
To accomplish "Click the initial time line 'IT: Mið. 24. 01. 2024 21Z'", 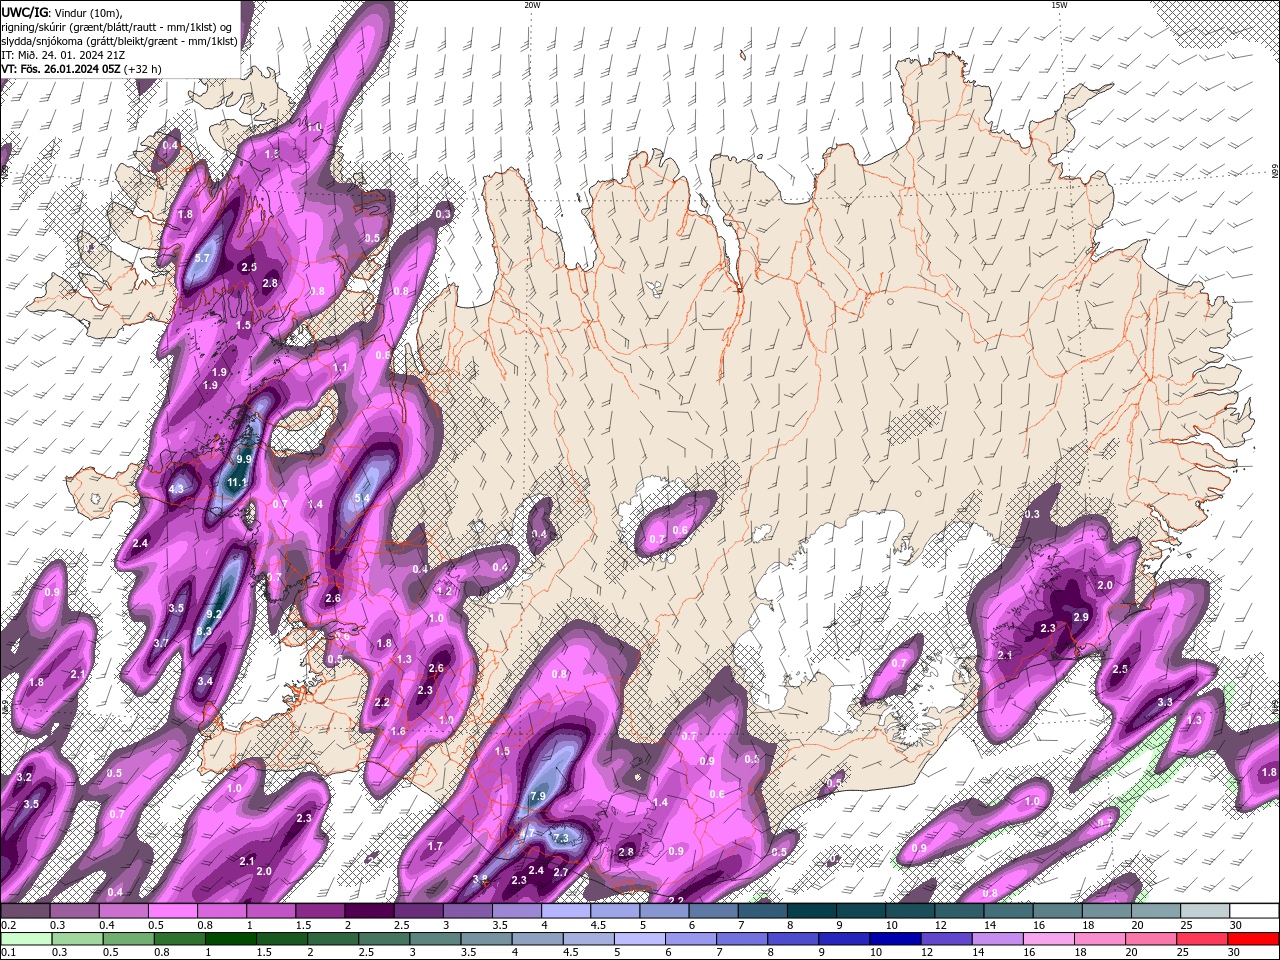I will tap(63, 55).
